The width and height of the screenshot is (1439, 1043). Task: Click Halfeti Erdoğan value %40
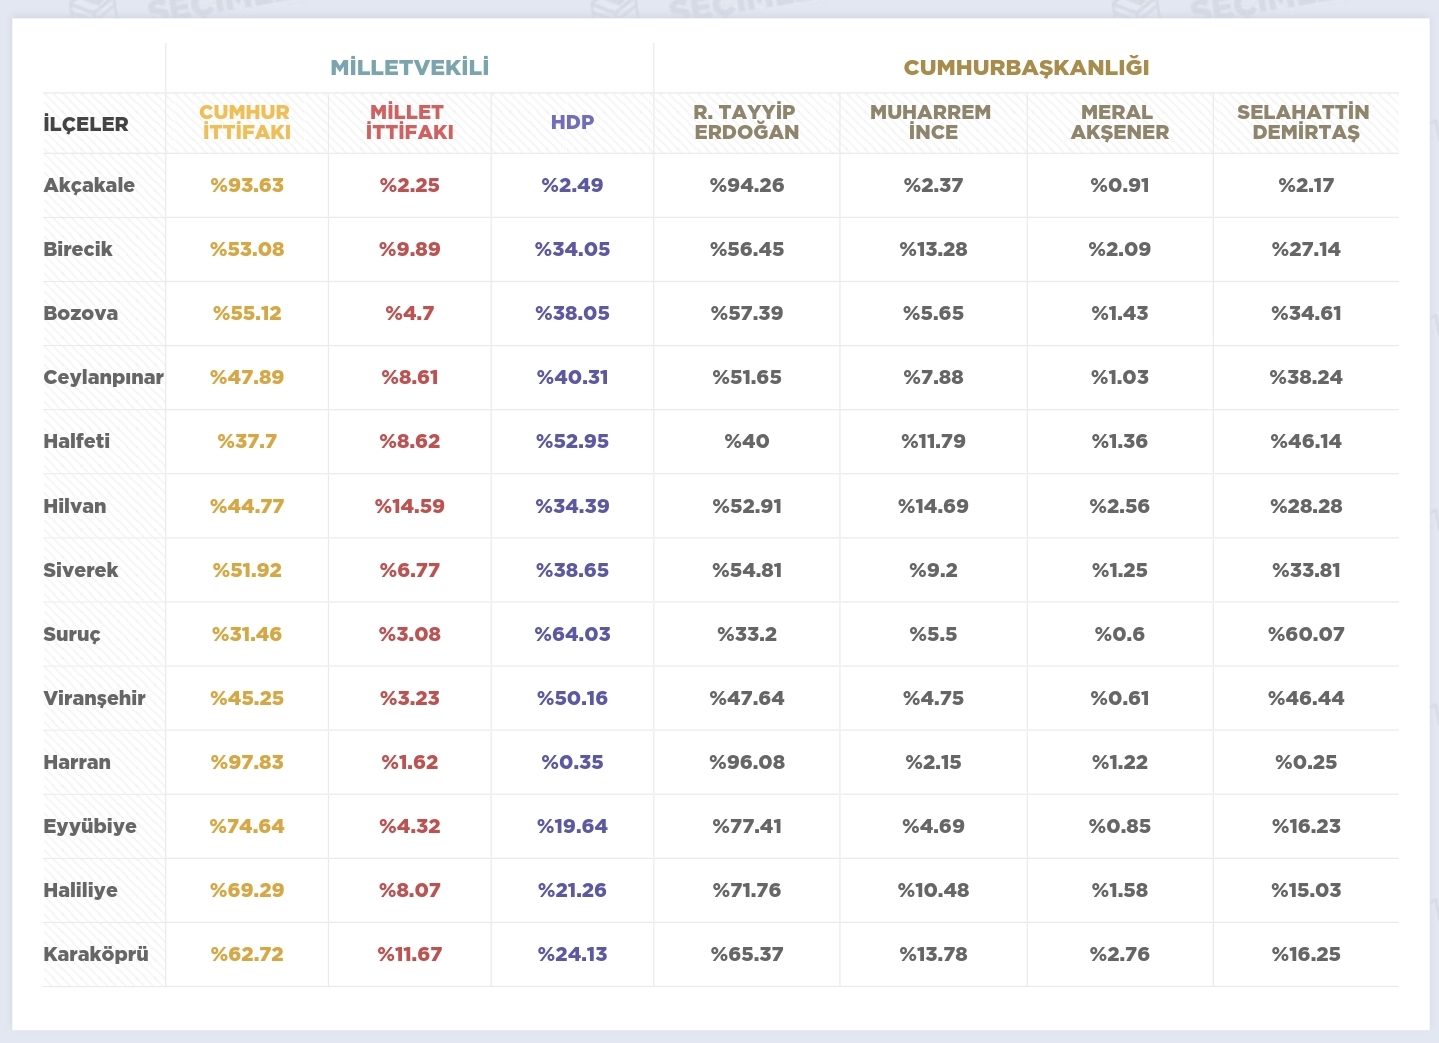pyautogui.click(x=747, y=441)
